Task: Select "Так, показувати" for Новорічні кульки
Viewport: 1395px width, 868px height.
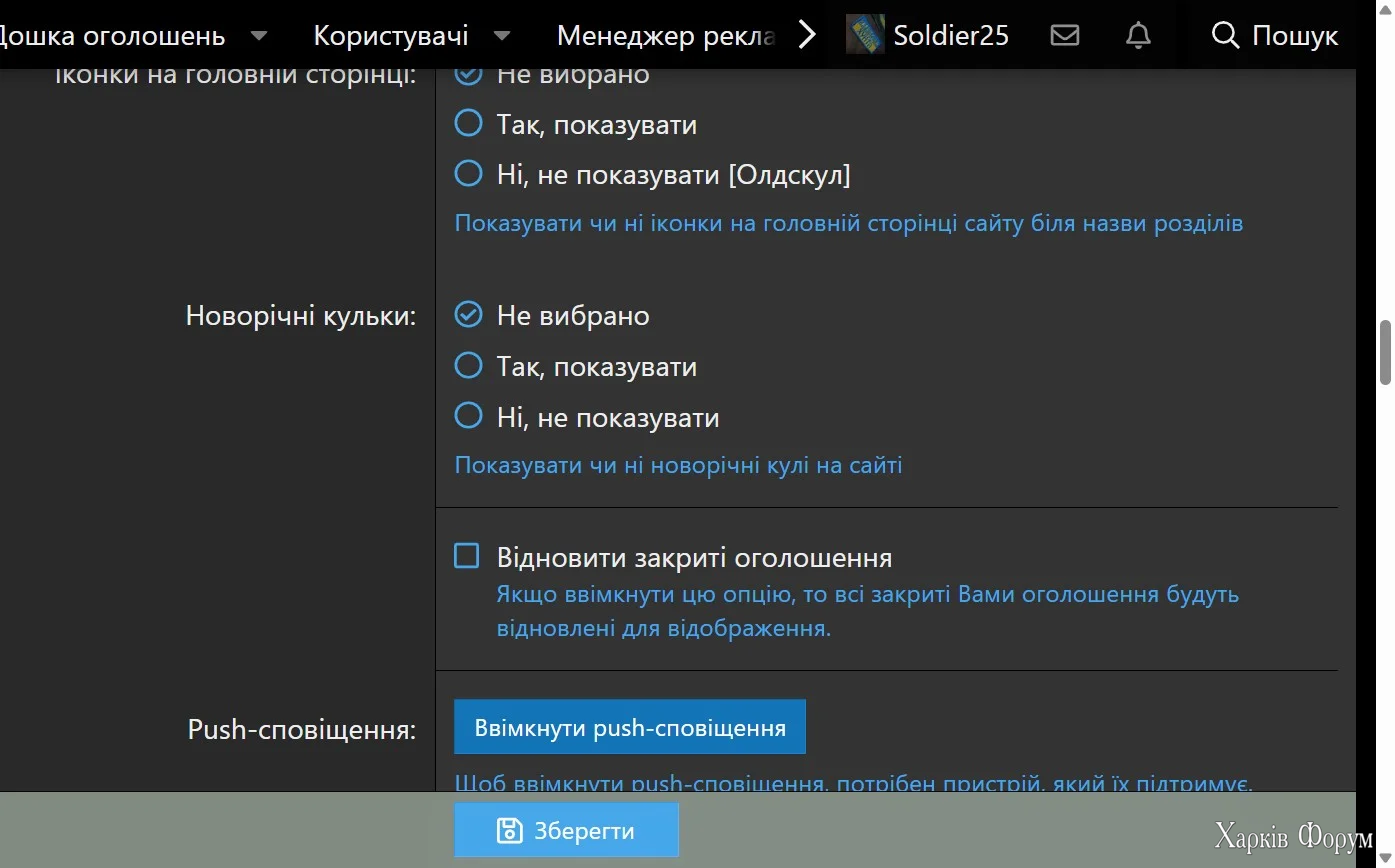Action: 468,366
